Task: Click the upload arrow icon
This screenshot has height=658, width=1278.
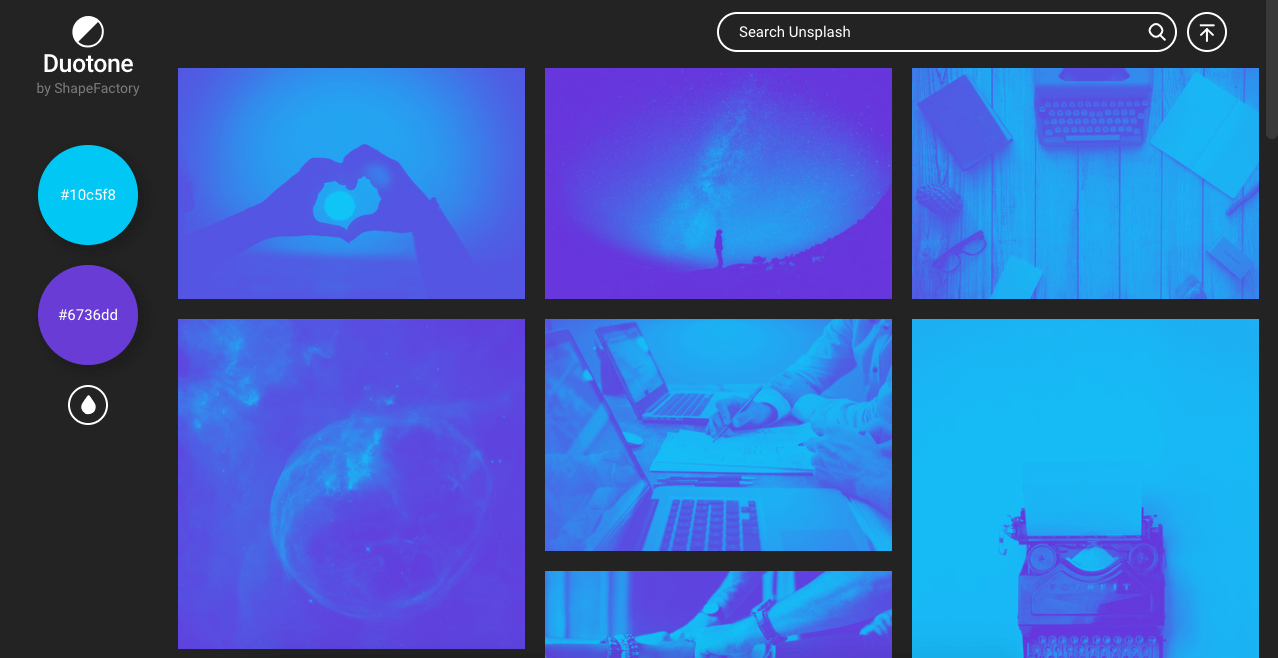Action: 1207,32
